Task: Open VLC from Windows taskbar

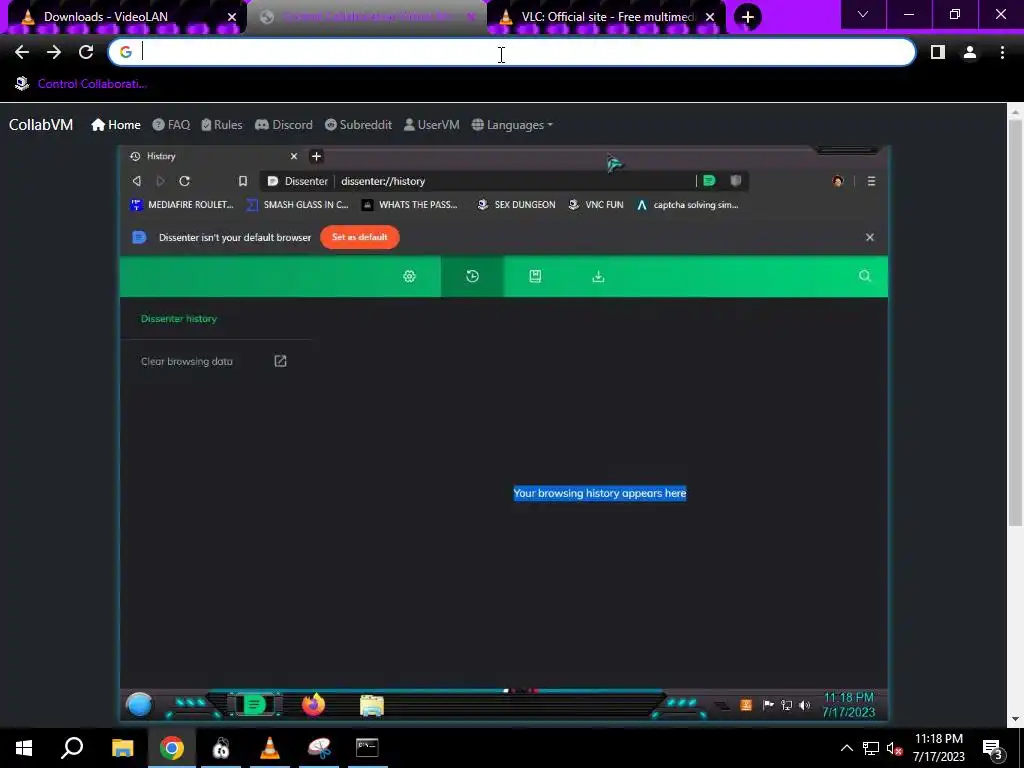Action: [x=270, y=748]
